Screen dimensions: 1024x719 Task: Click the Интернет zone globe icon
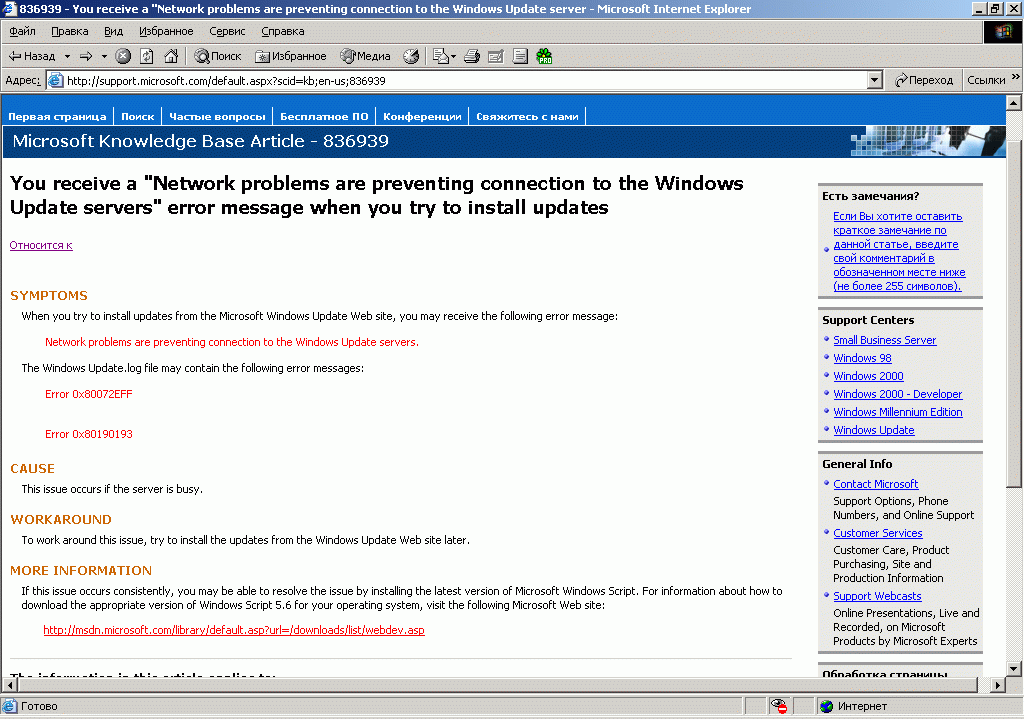(827, 706)
